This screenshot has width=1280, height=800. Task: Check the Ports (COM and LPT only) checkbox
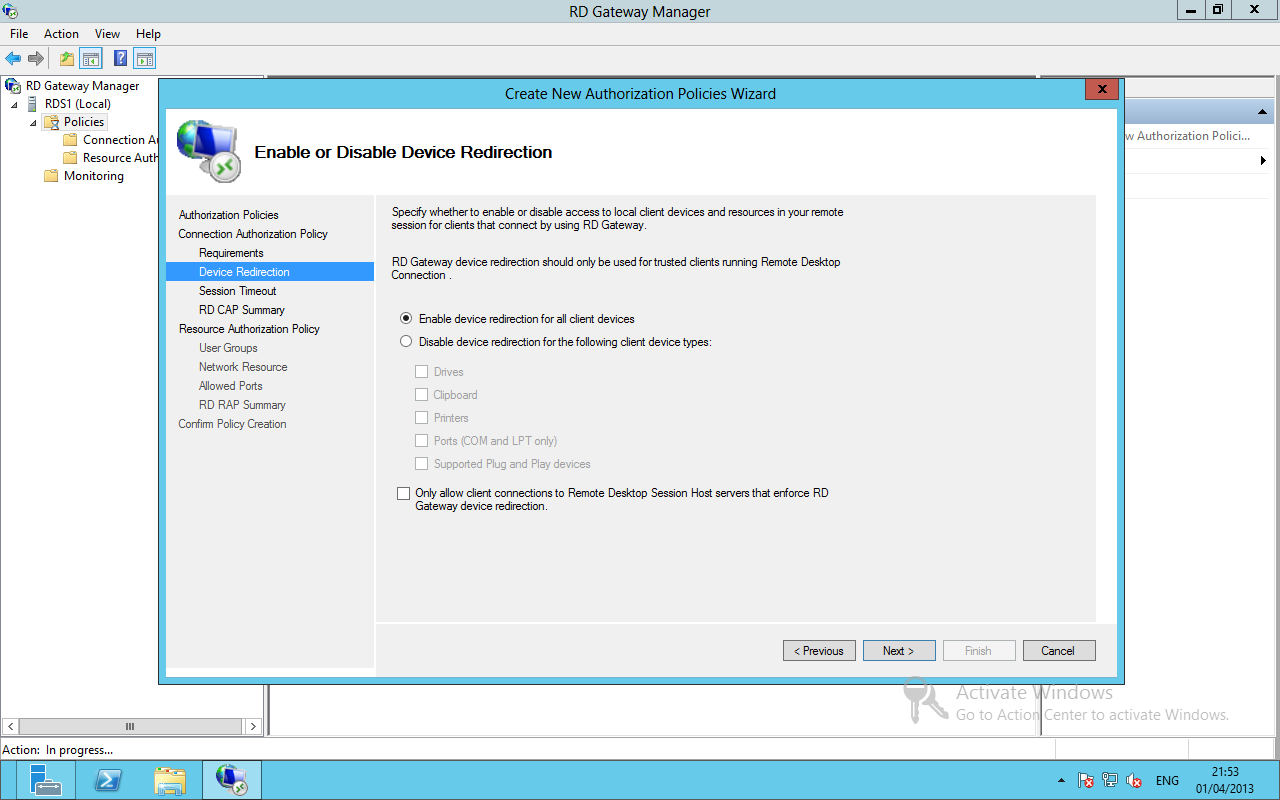tap(422, 441)
